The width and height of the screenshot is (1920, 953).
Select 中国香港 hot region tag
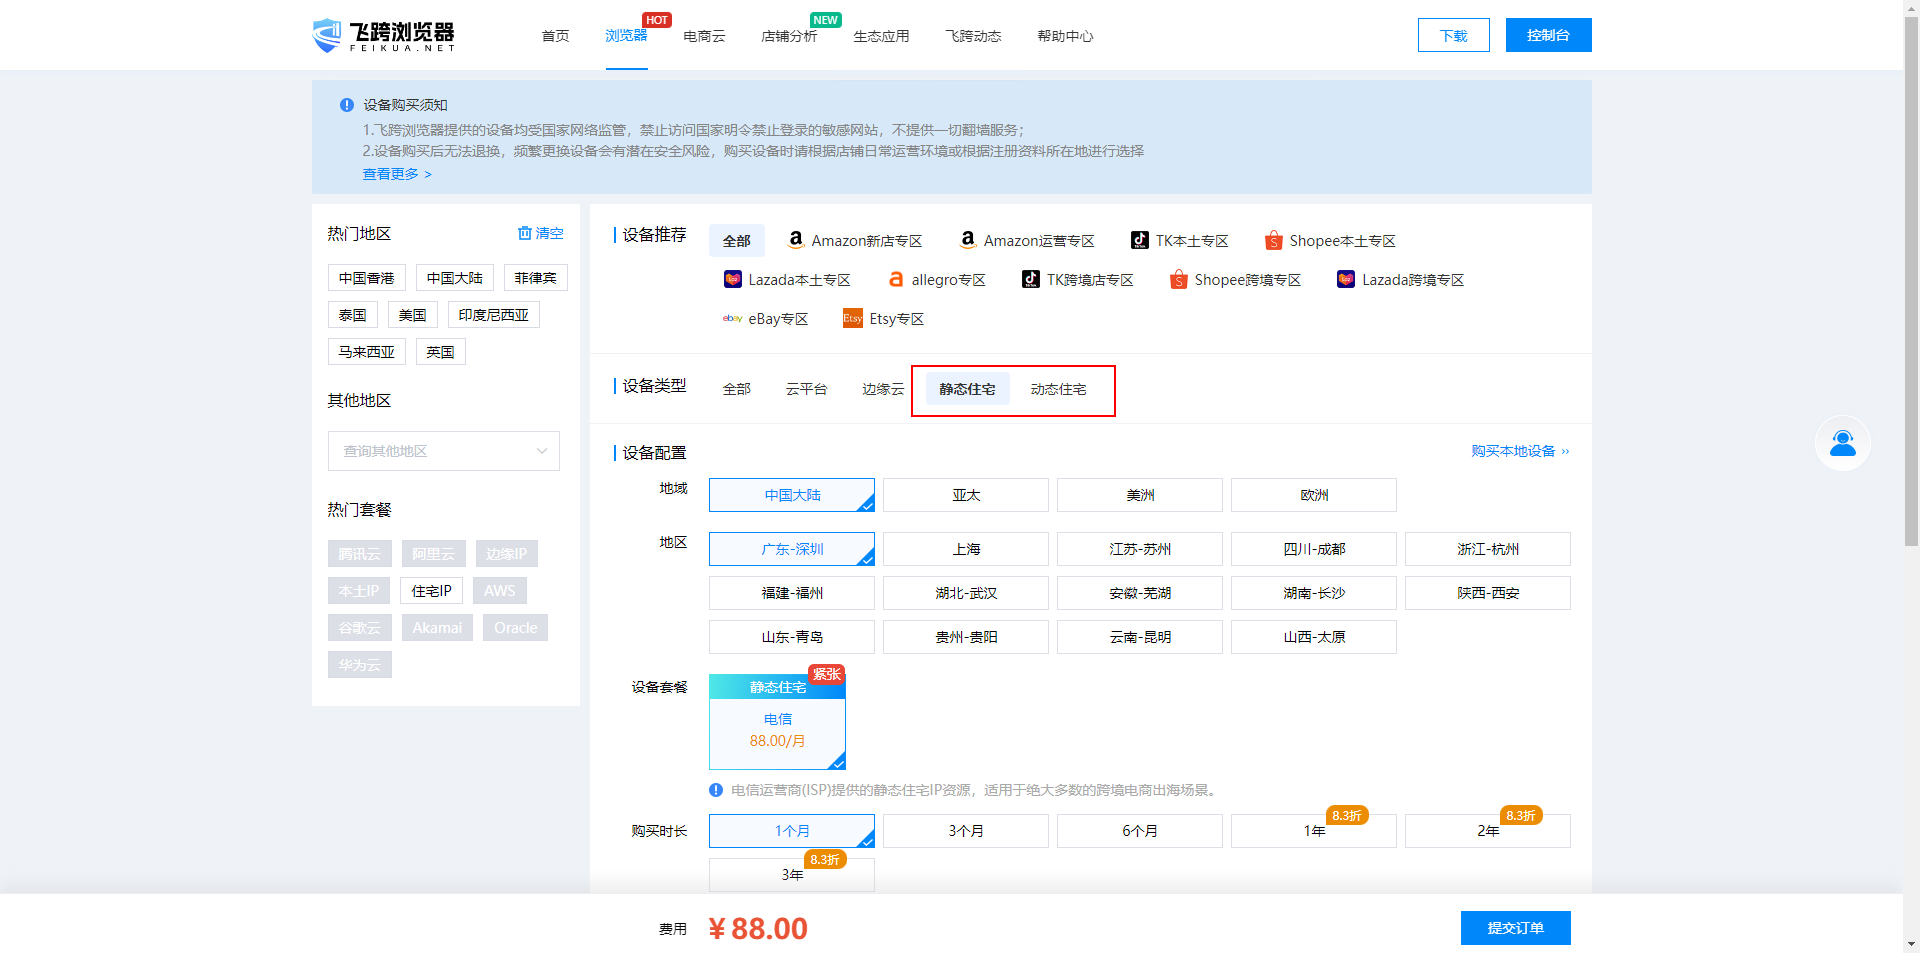pos(366,278)
